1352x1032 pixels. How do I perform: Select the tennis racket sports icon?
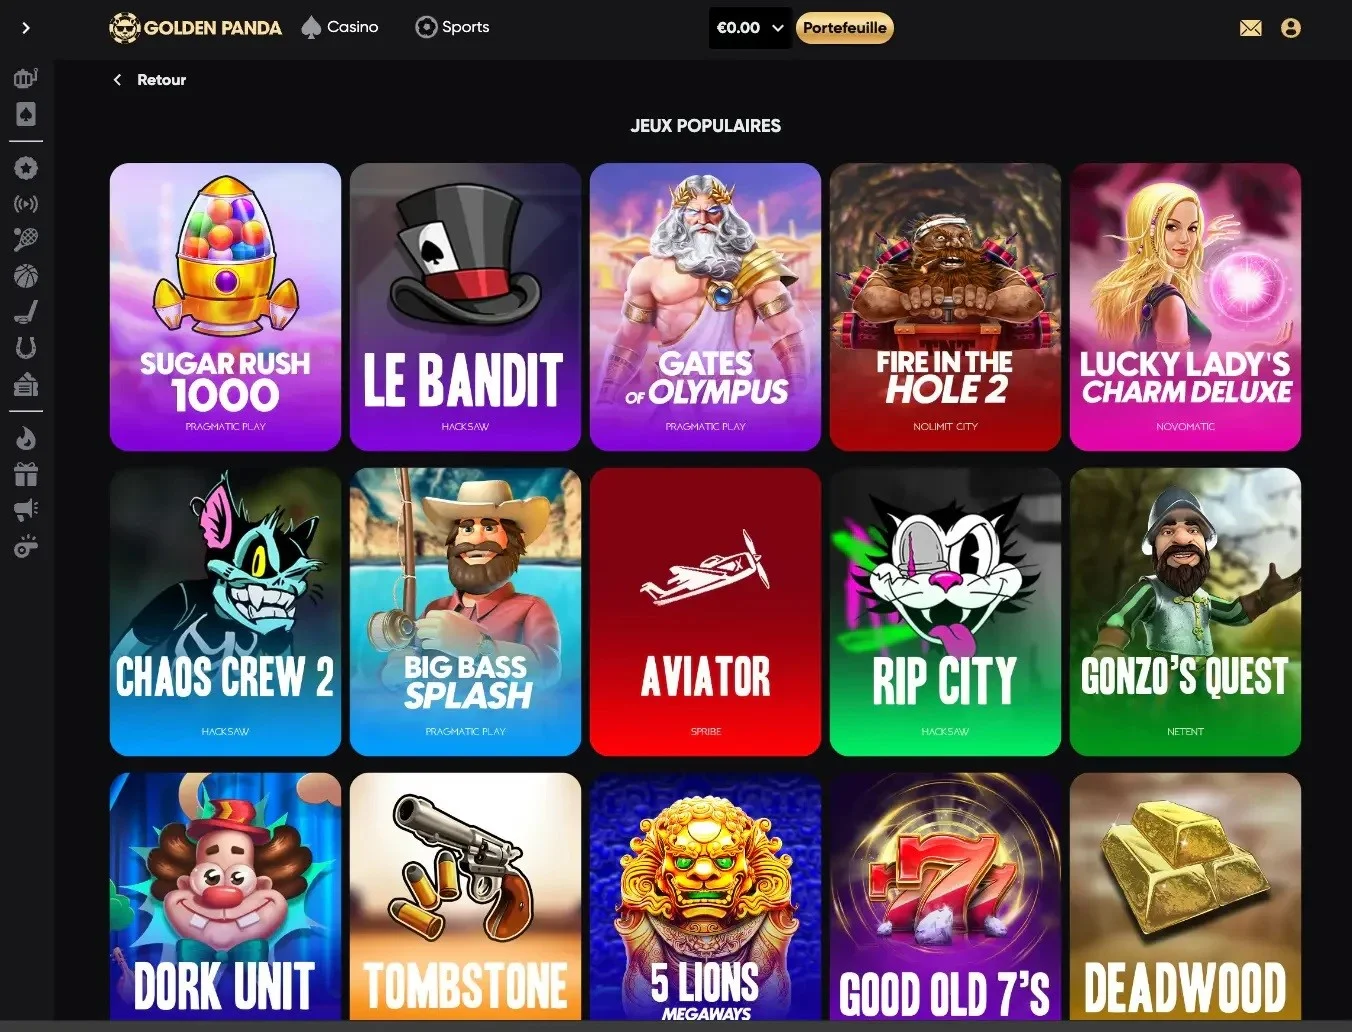point(26,240)
